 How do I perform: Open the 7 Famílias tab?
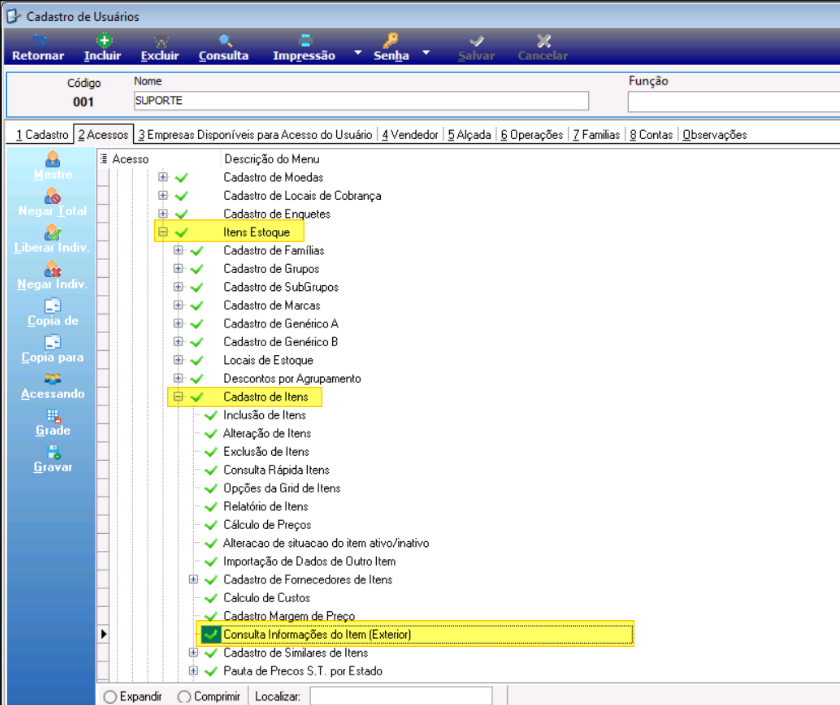click(596, 134)
